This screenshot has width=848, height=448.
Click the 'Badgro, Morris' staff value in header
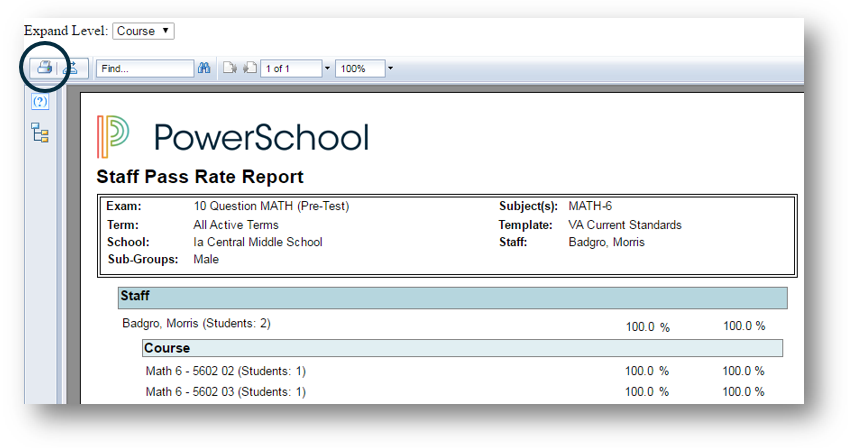coord(606,242)
